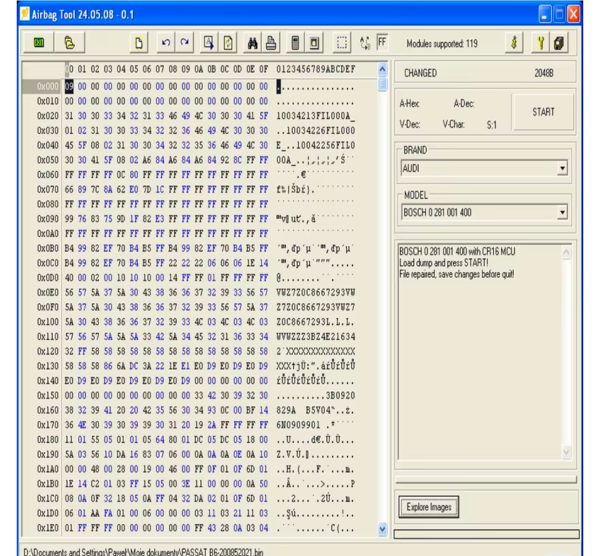Click the hex editor scroll up arrow
The height and width of the screenshot is (556, 600).
380,68
